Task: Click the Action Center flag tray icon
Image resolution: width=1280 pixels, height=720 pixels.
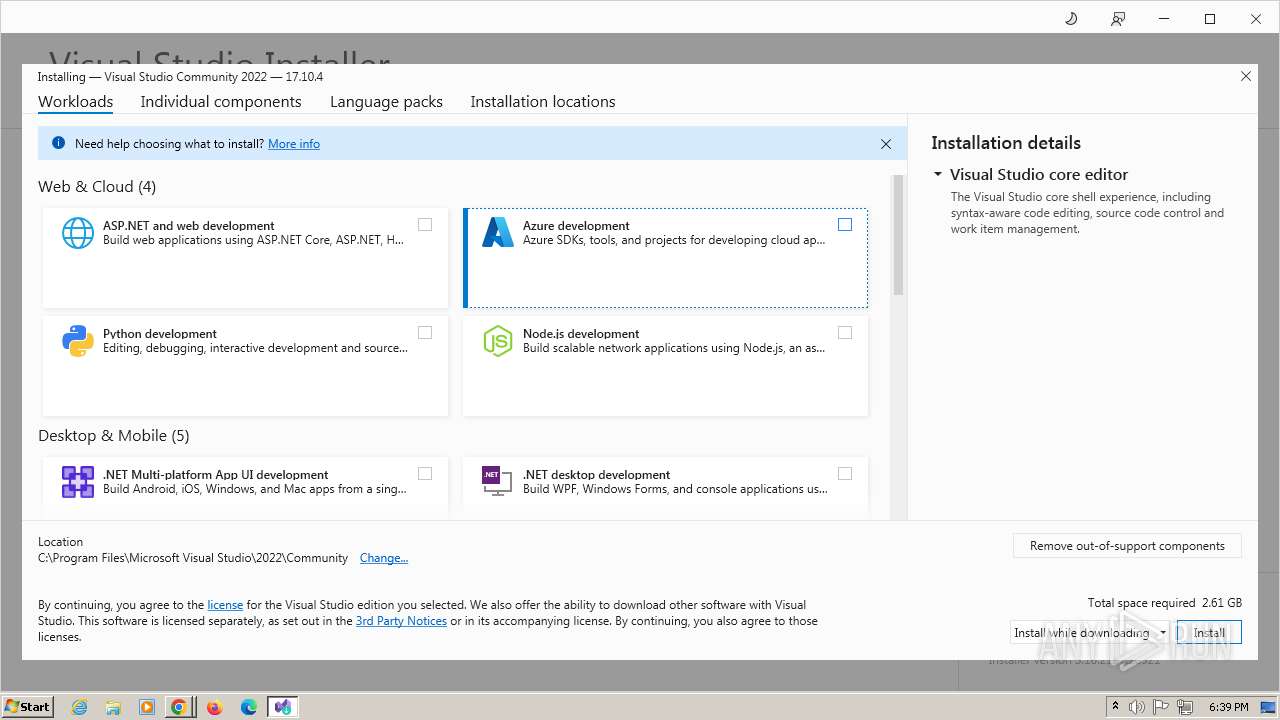Action: tap(1162, 707)
